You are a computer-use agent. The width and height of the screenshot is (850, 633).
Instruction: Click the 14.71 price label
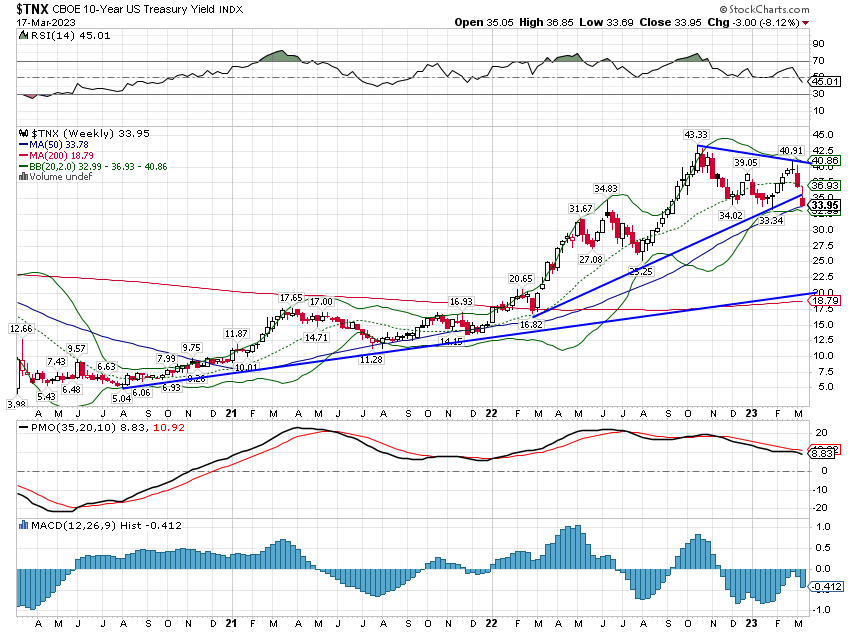point(316,337)
